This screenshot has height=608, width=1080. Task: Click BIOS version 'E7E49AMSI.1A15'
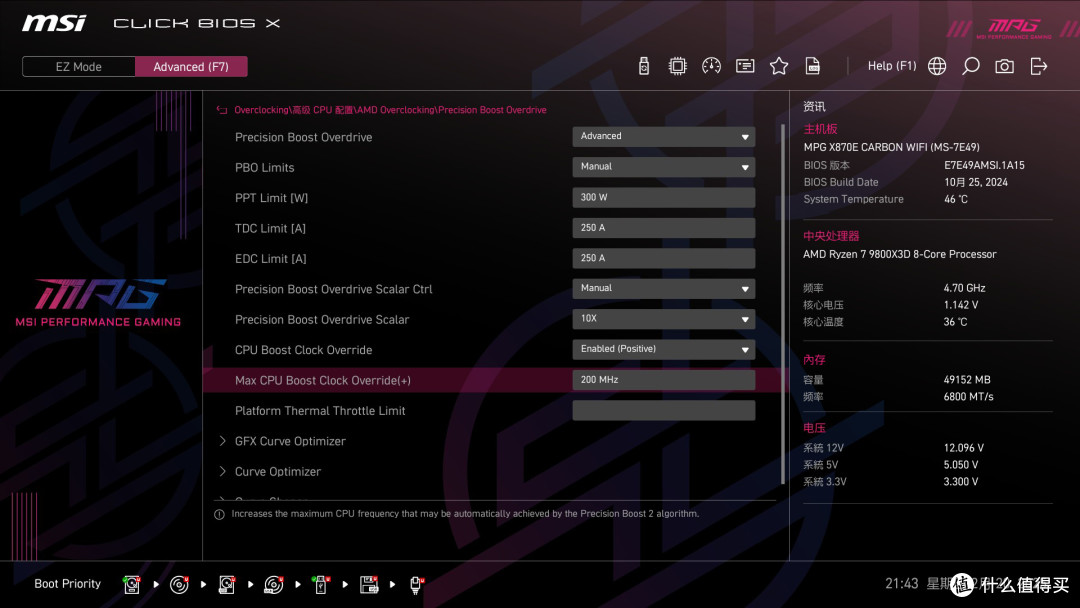coord(984,165)
